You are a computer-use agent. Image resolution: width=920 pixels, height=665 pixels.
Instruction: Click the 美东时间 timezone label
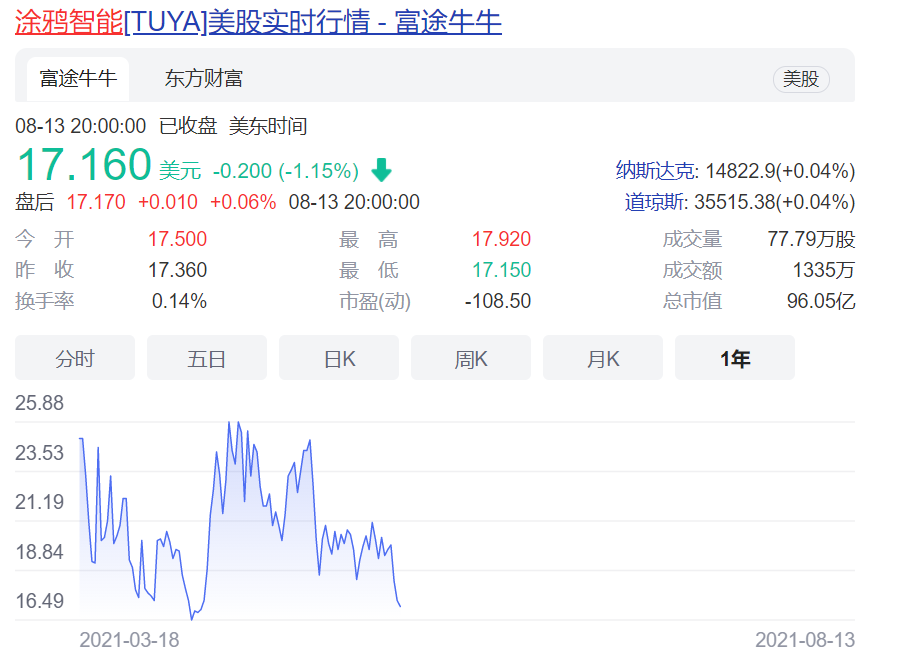[268, 126]
